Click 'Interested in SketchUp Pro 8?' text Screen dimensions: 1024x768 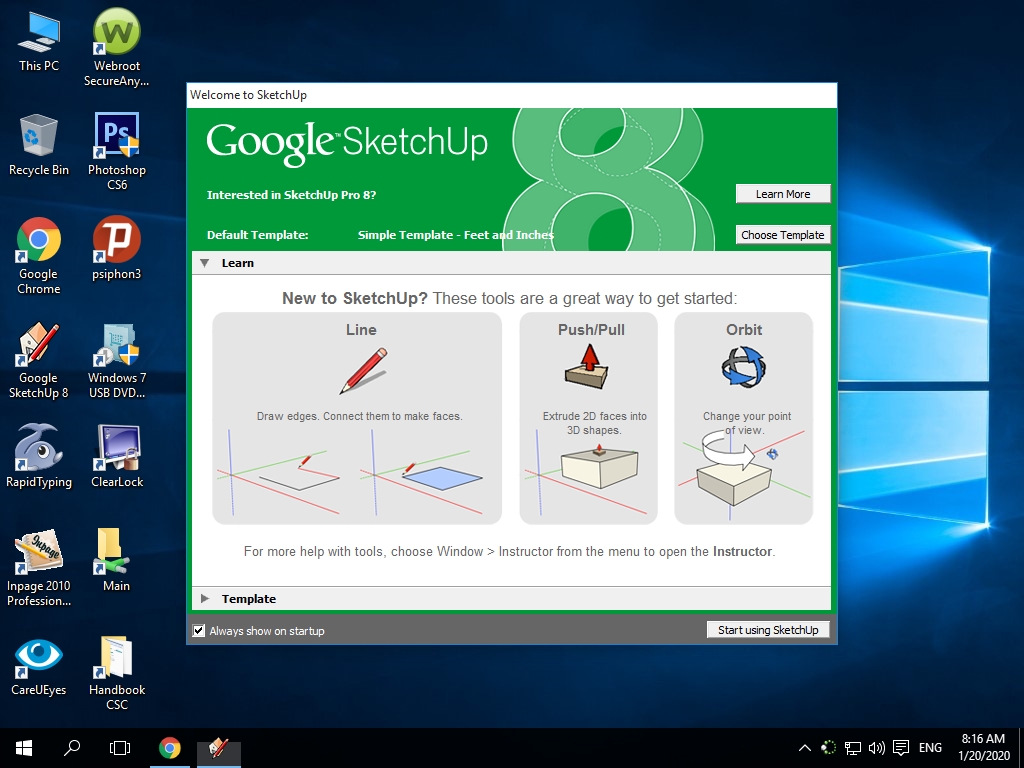291,195
